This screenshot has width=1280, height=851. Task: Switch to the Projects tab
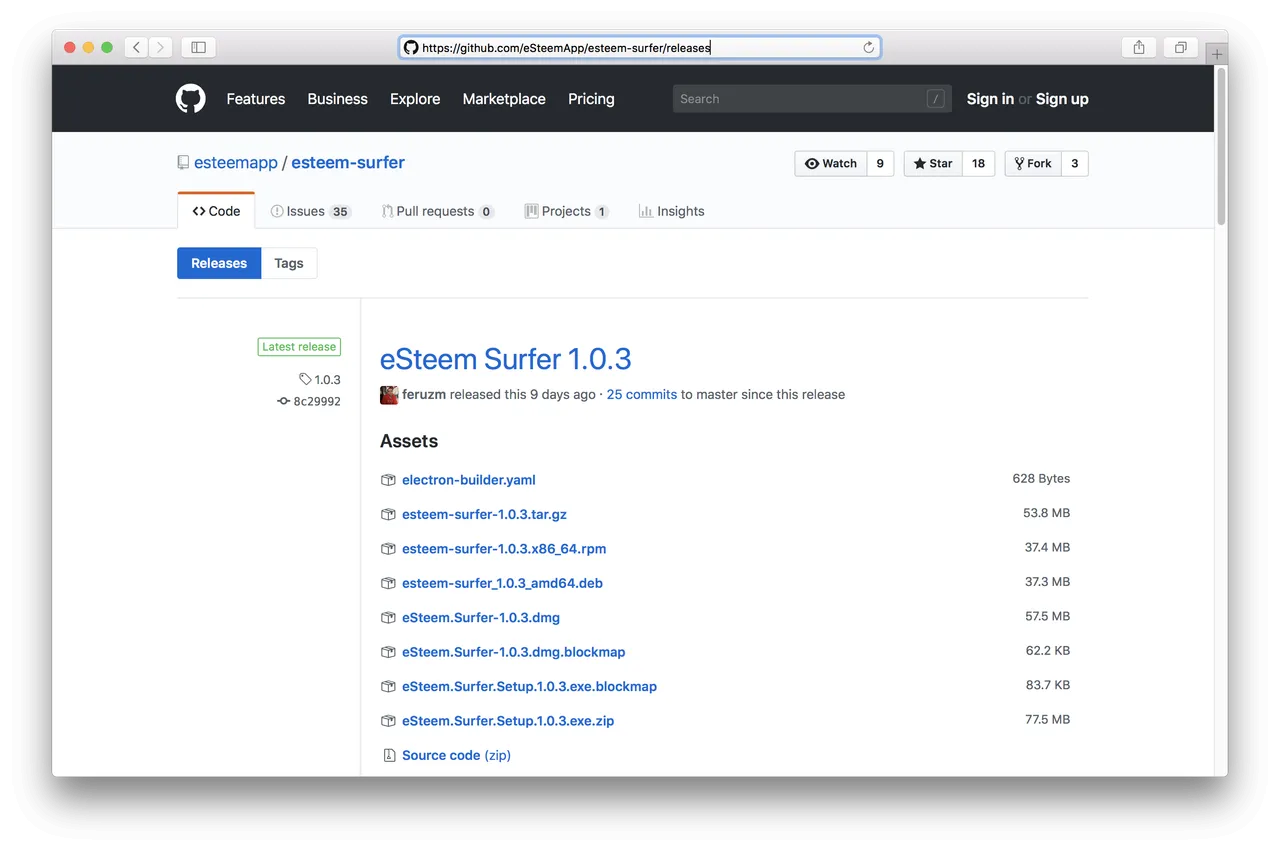[x=566, y=211]
